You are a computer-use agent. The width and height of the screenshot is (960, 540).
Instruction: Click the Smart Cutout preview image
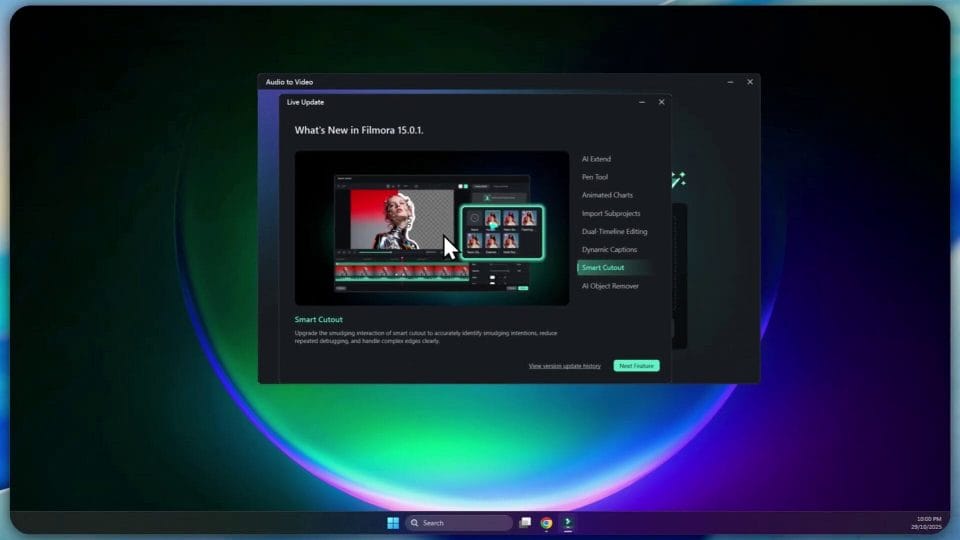pyautogui.click(x=431, y=228)
